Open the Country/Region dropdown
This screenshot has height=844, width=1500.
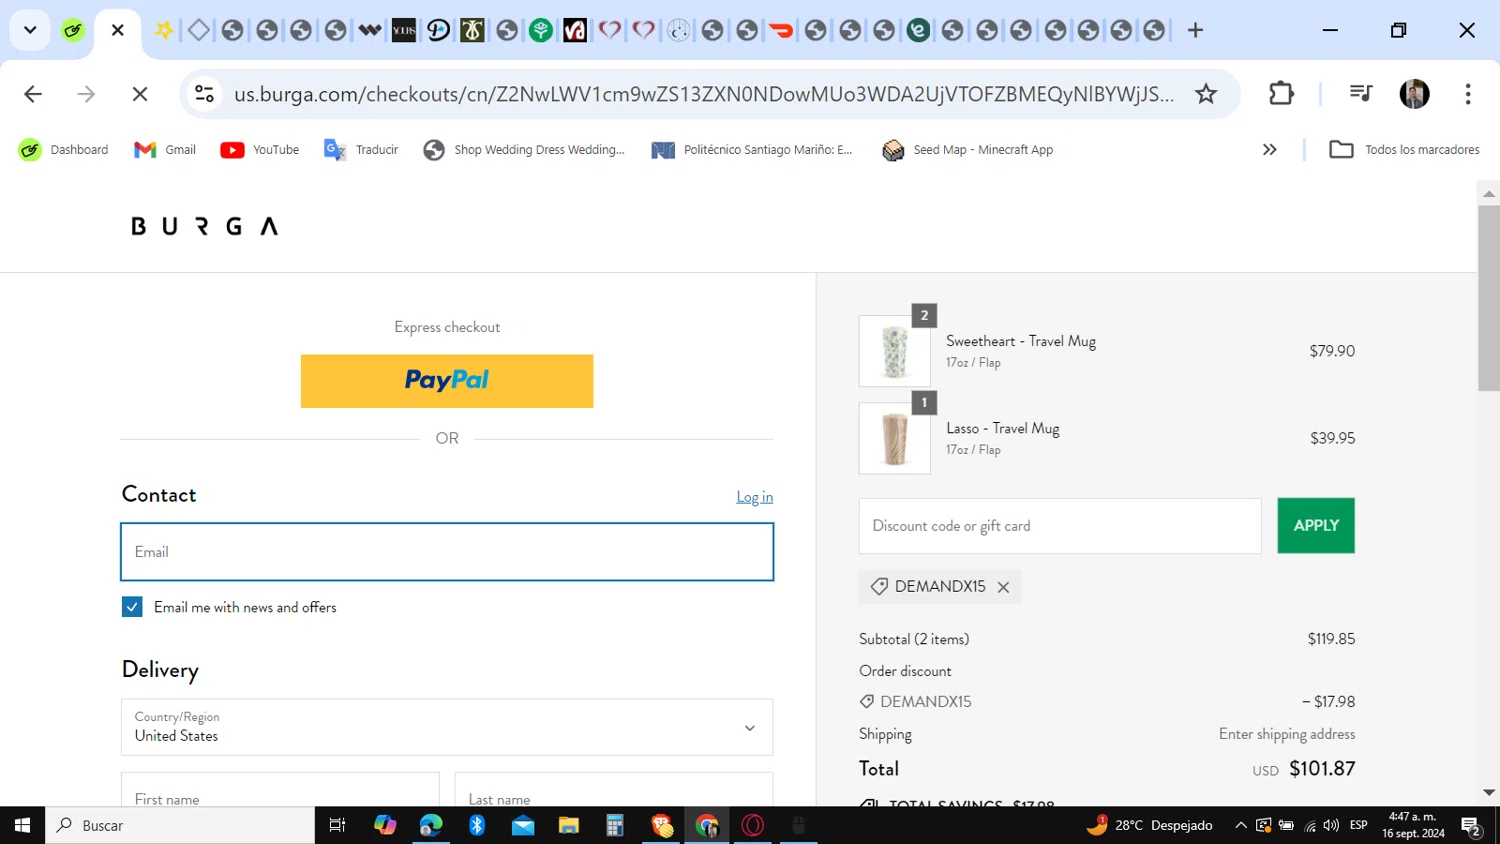[447, 727]
